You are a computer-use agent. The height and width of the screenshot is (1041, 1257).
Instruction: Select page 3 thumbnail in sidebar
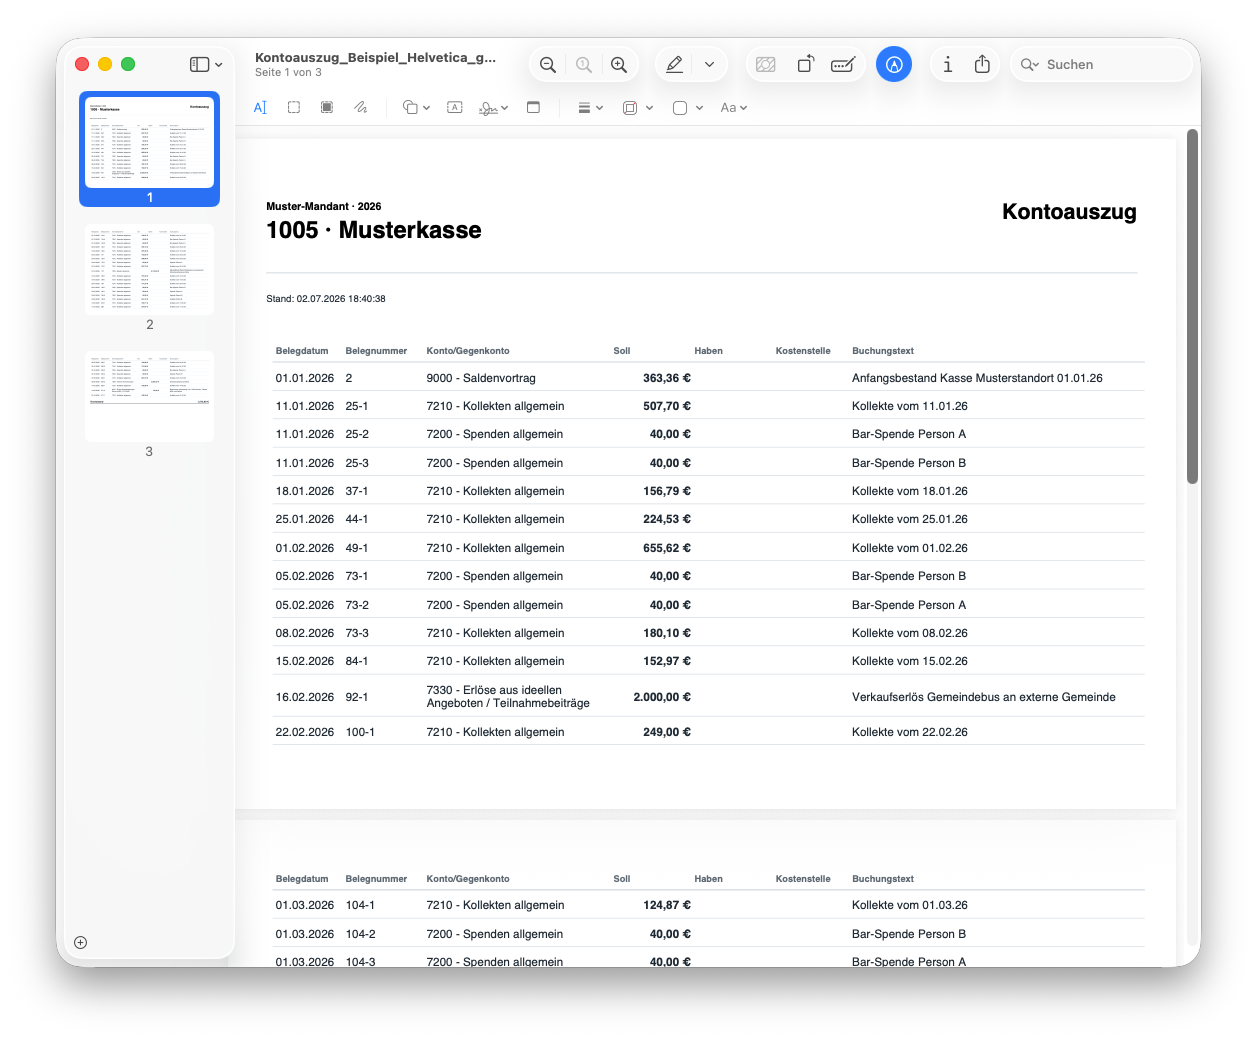tap(150, 397)
